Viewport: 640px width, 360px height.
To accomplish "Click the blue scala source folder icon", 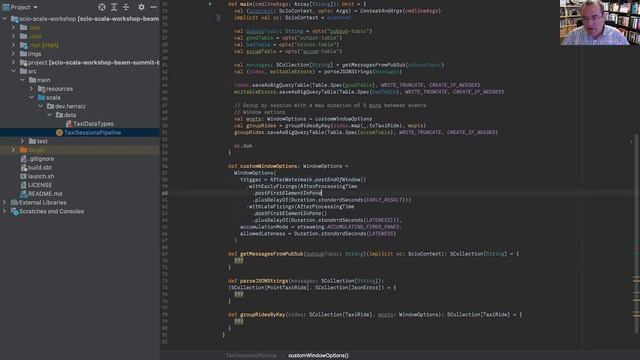I will click(41, 98).
